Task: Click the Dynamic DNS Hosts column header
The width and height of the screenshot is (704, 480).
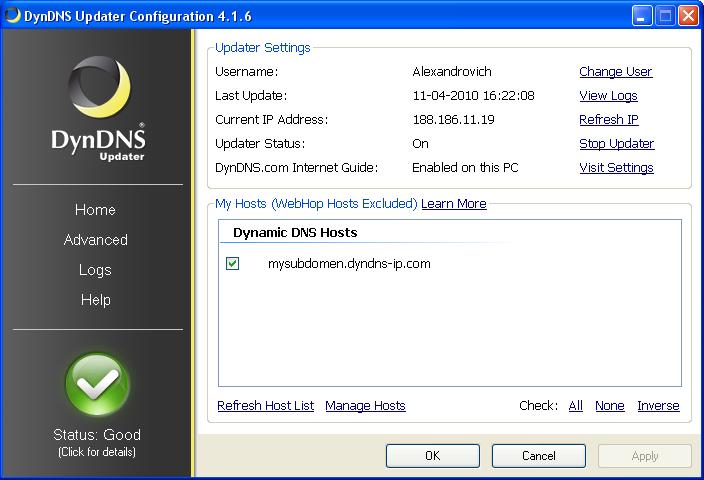Action: (295, 233)
